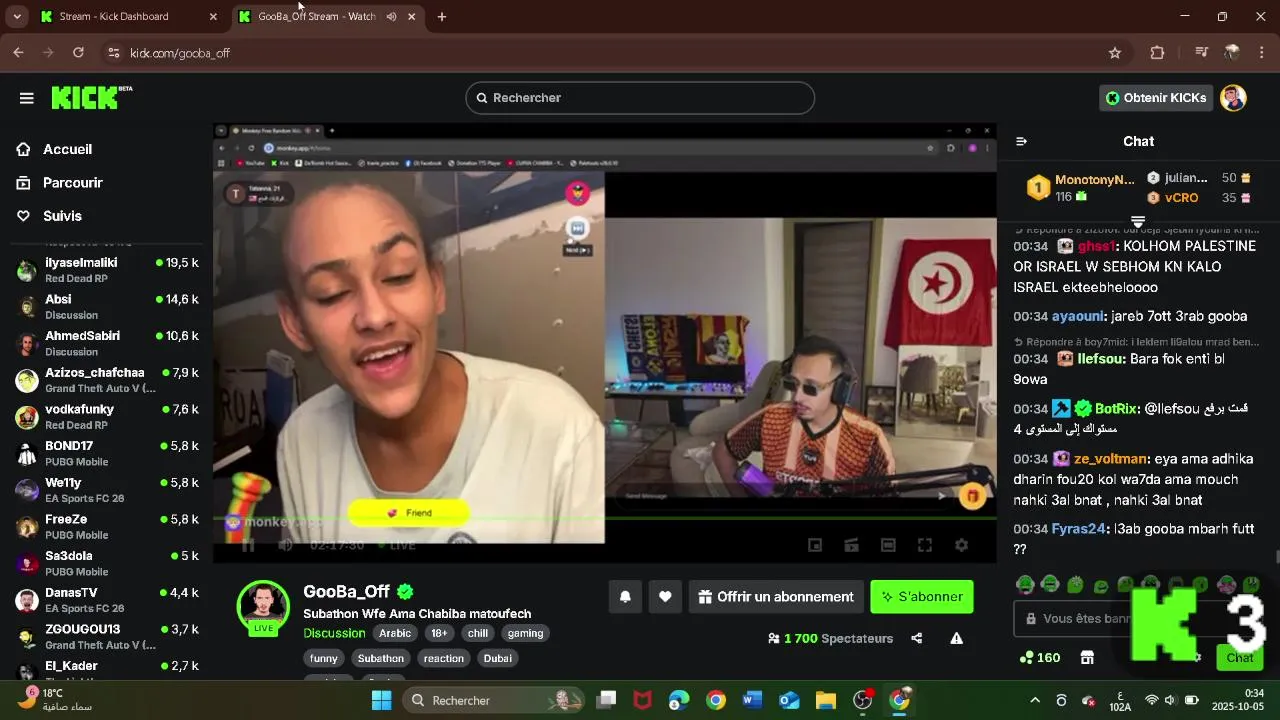Open Chrome three-dot menu
The height and width of the screenshot is (720, 1280).
tap(1261, 52)
